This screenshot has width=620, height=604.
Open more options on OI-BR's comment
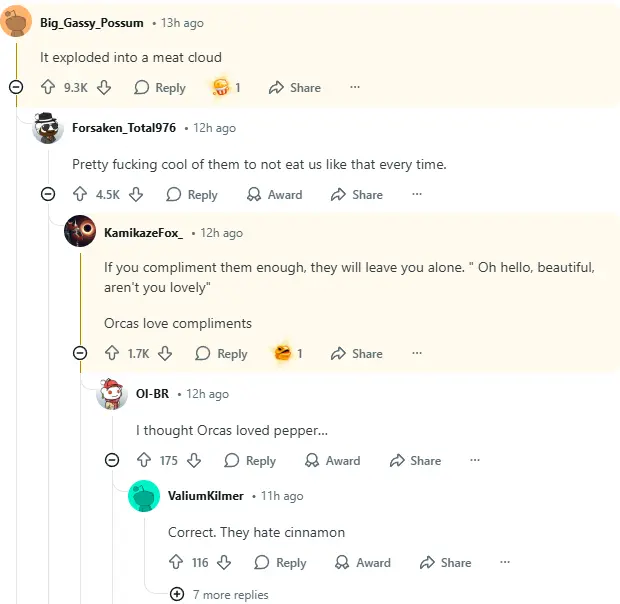pyautogui.click(x=474, y=461)
